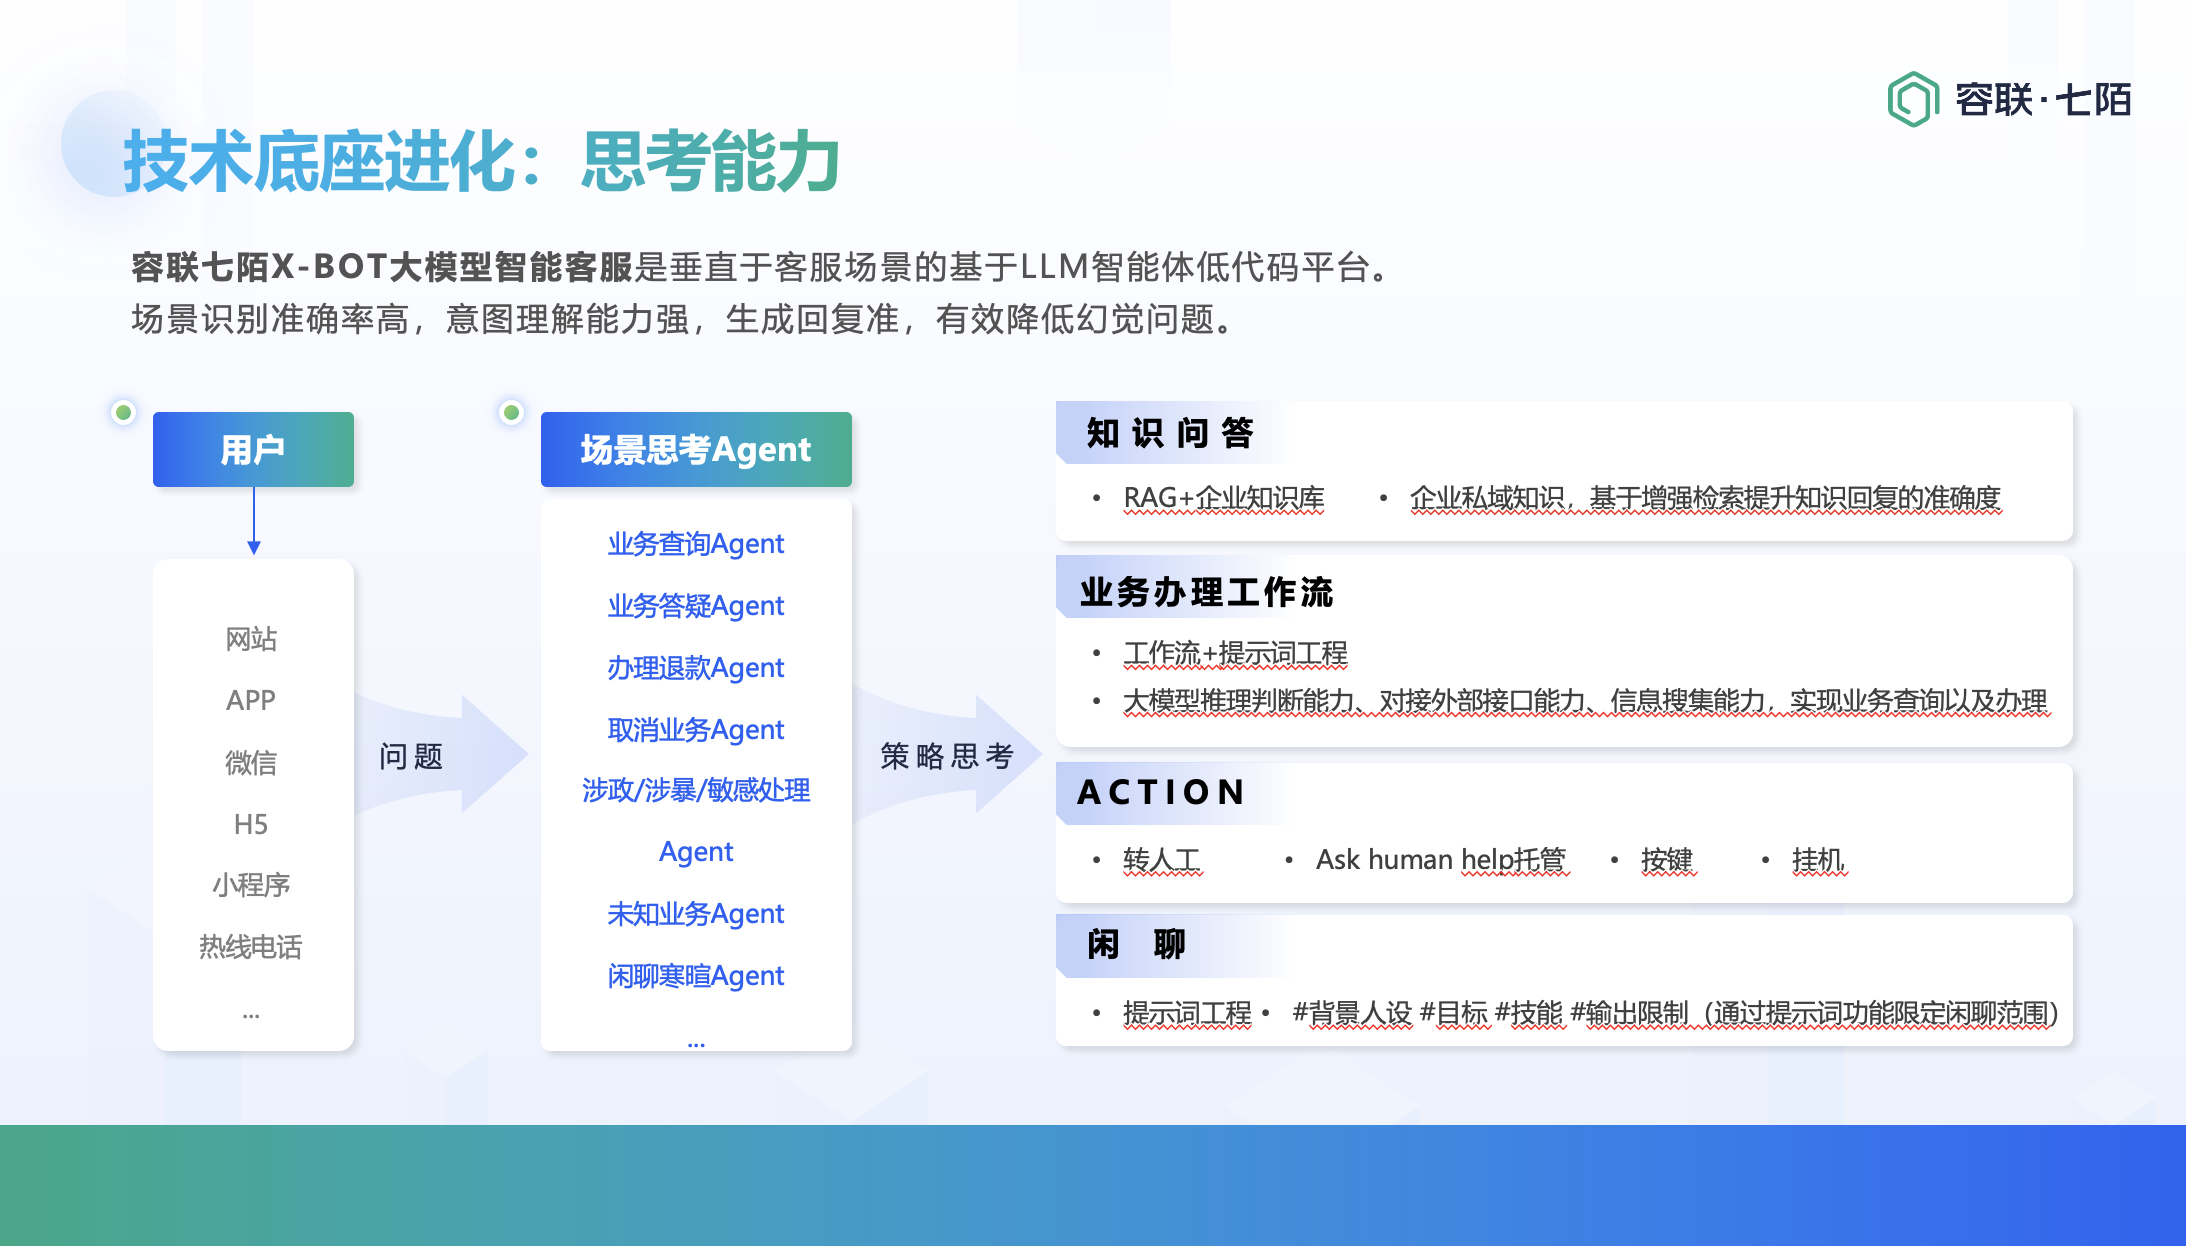Select the 场景思考Agent header box

696,449
